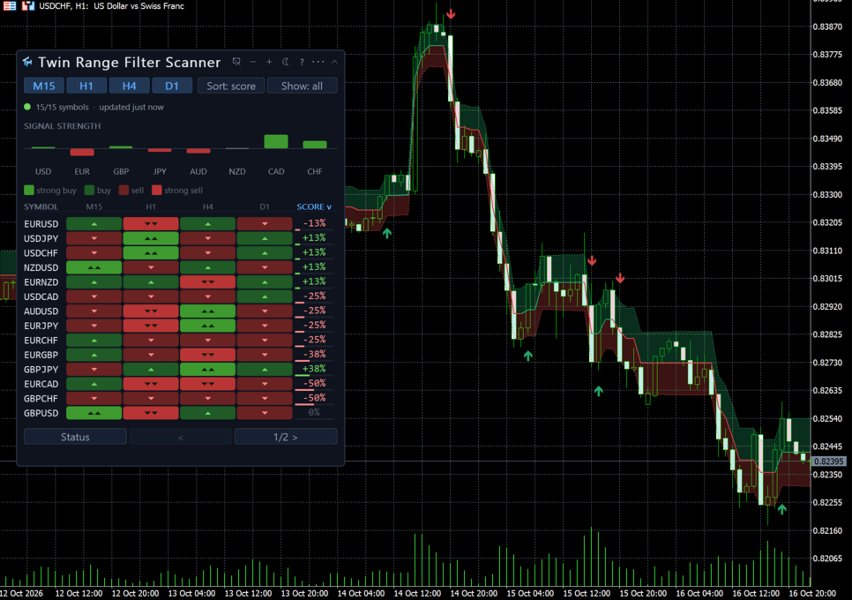Click the EURCAD -50% score value
Viewport: 852px width, 600px height.
point(314,384)
